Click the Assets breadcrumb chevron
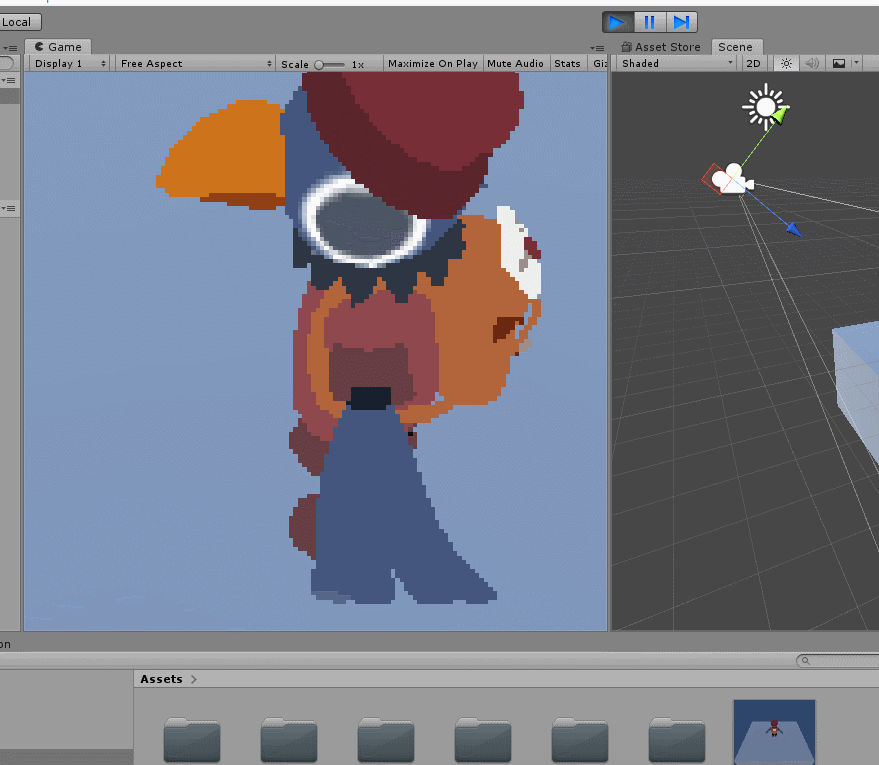This screenshot has width=879, height=765. 193,679
